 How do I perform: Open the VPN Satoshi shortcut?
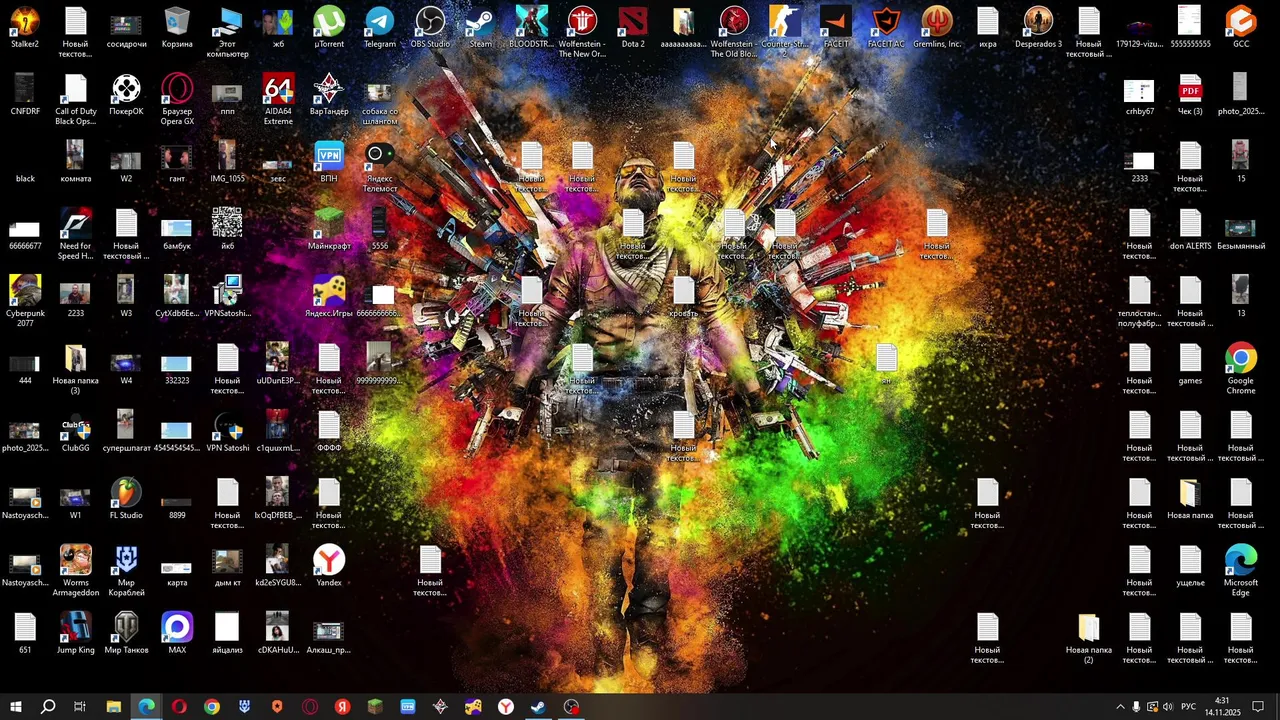[x=227, y=432]
